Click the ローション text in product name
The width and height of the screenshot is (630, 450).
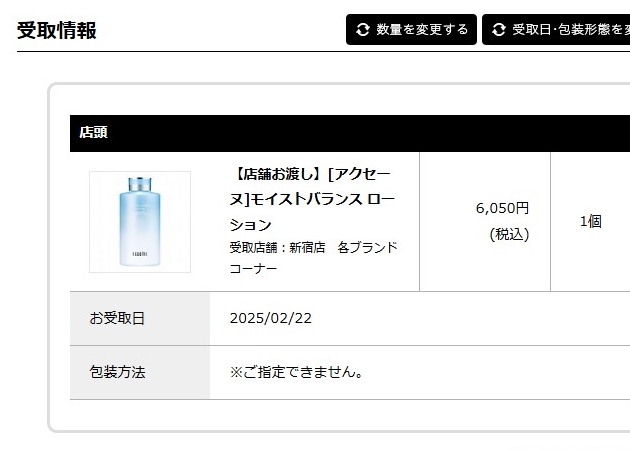[x=250, y=224]
